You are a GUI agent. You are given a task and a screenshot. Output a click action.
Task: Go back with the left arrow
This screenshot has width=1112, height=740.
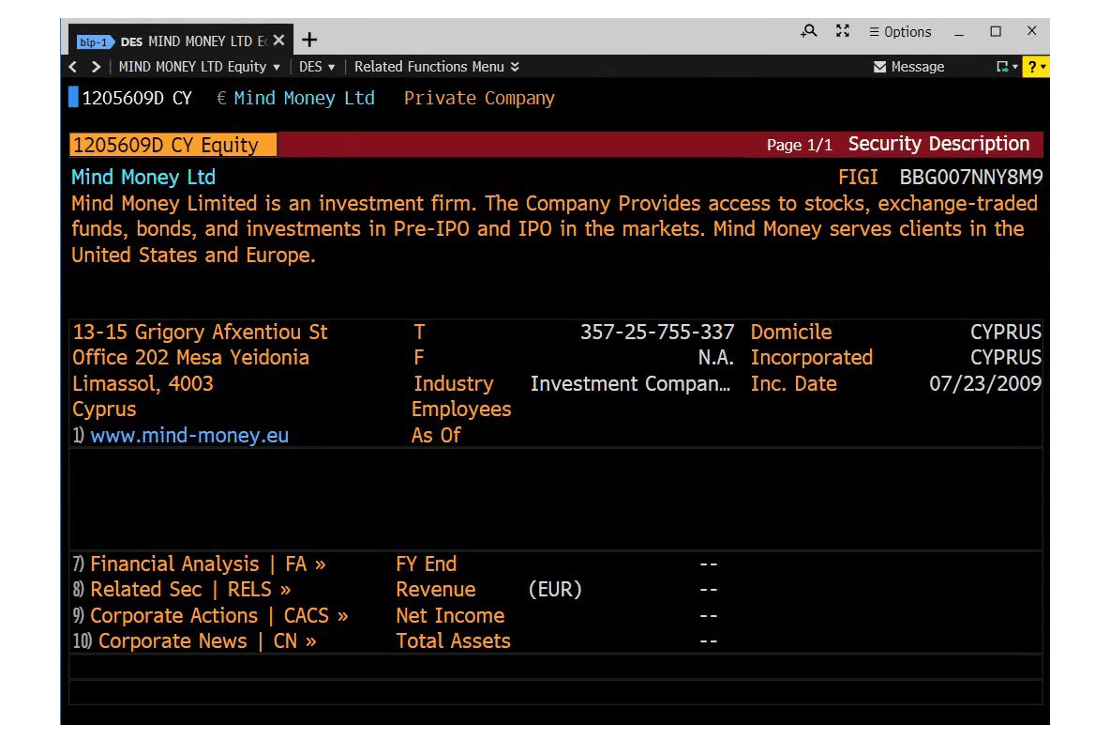[73, 67]
